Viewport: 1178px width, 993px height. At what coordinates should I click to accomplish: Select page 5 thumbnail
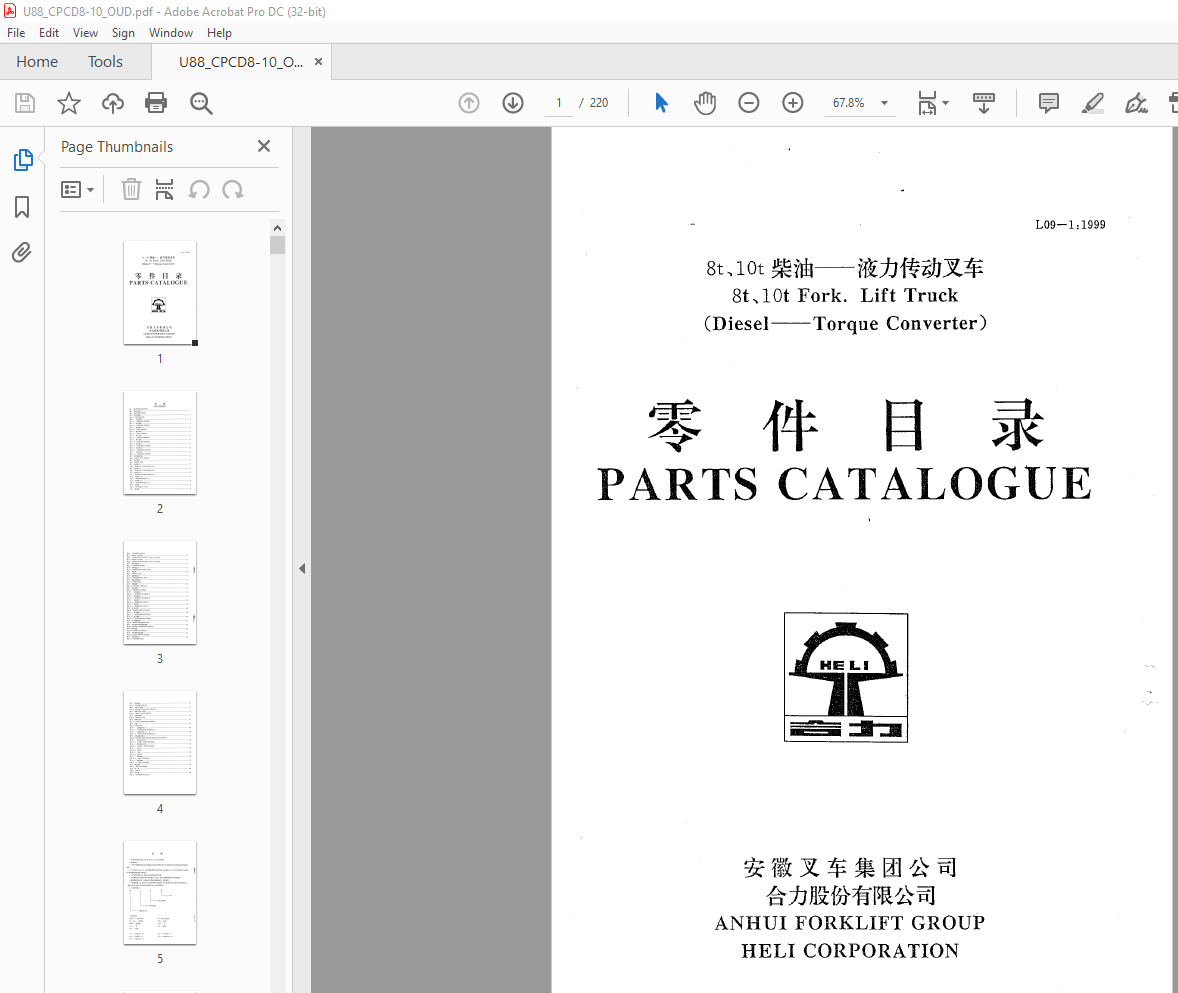[160, 893]
